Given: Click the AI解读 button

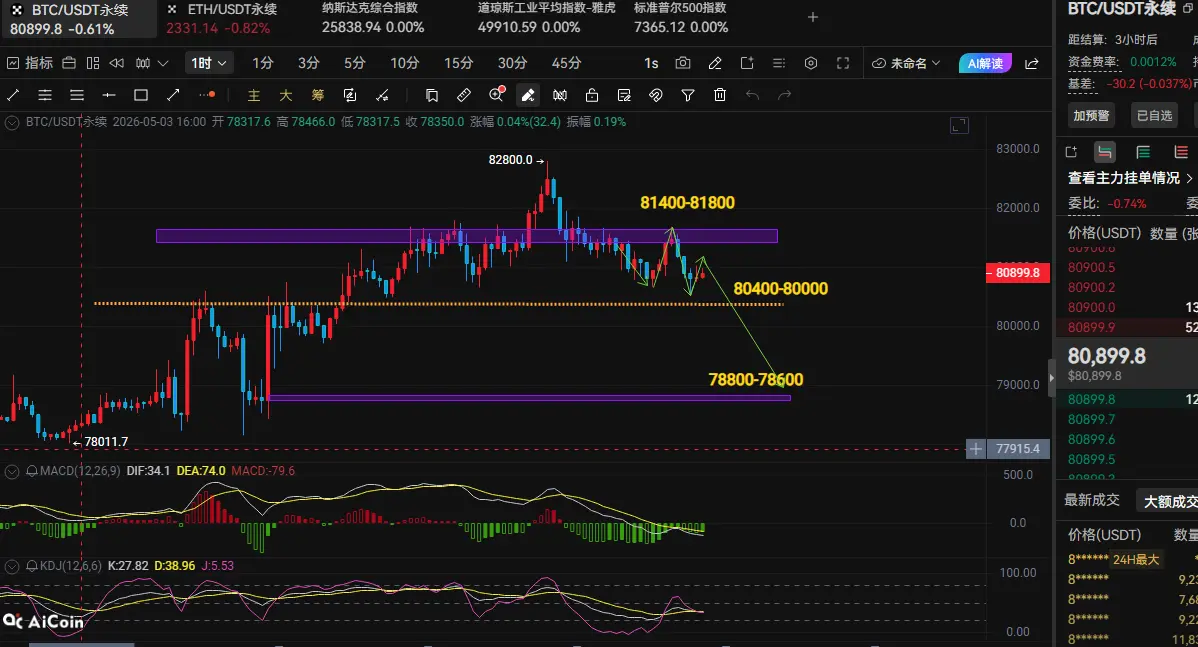Looking at the screenshot, I should pos(985,63).
